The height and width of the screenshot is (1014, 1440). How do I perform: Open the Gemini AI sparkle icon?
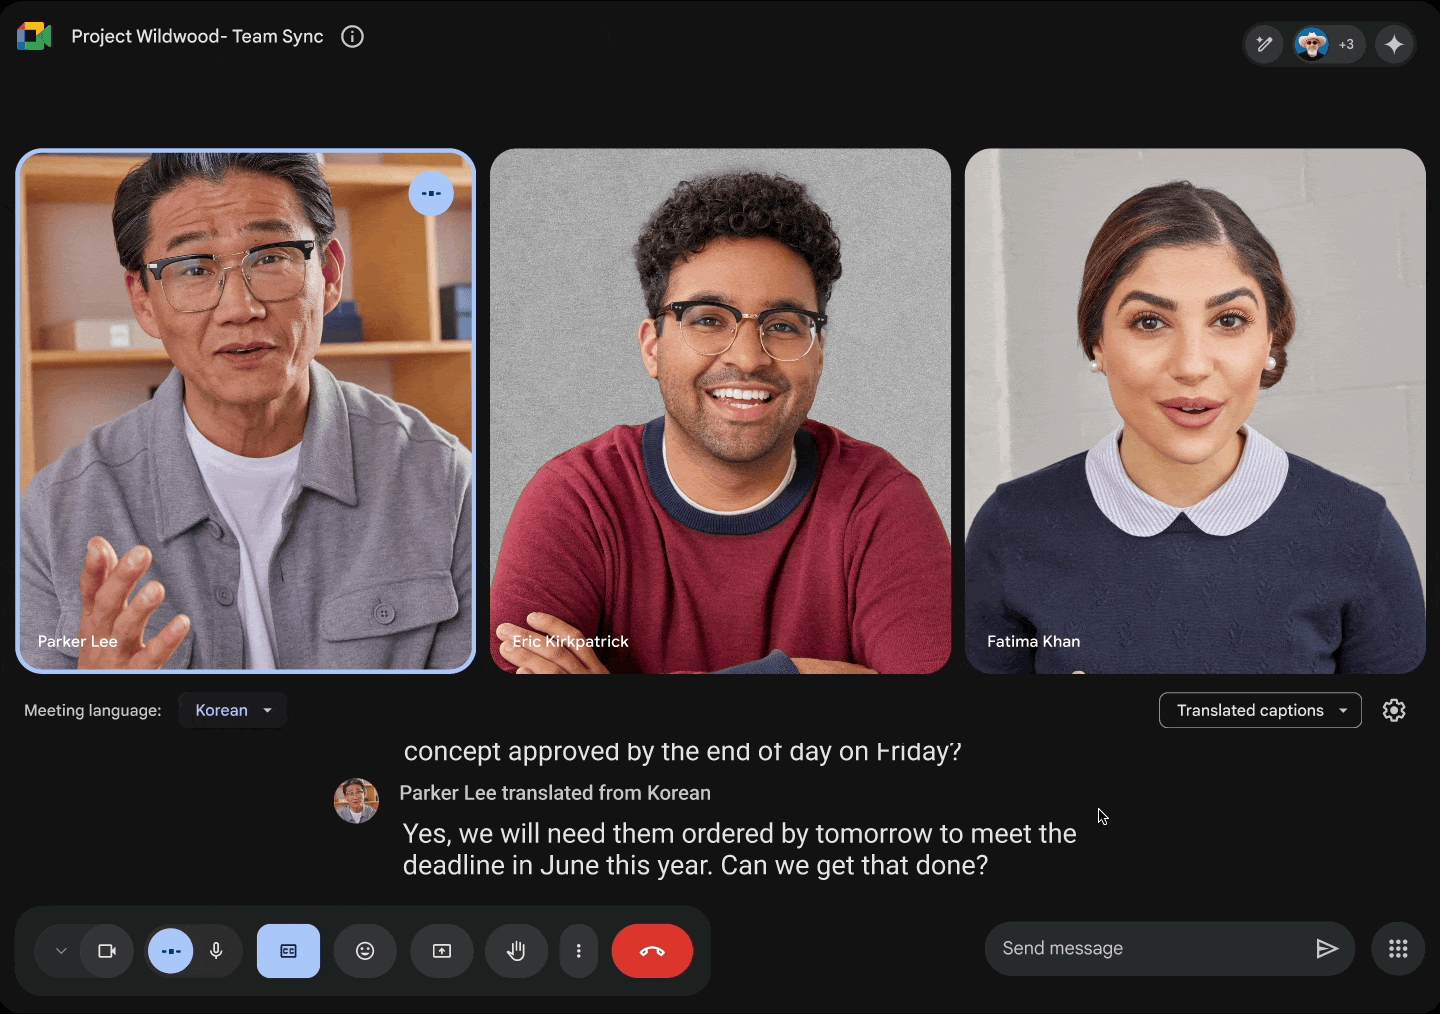click(1394, 44)
